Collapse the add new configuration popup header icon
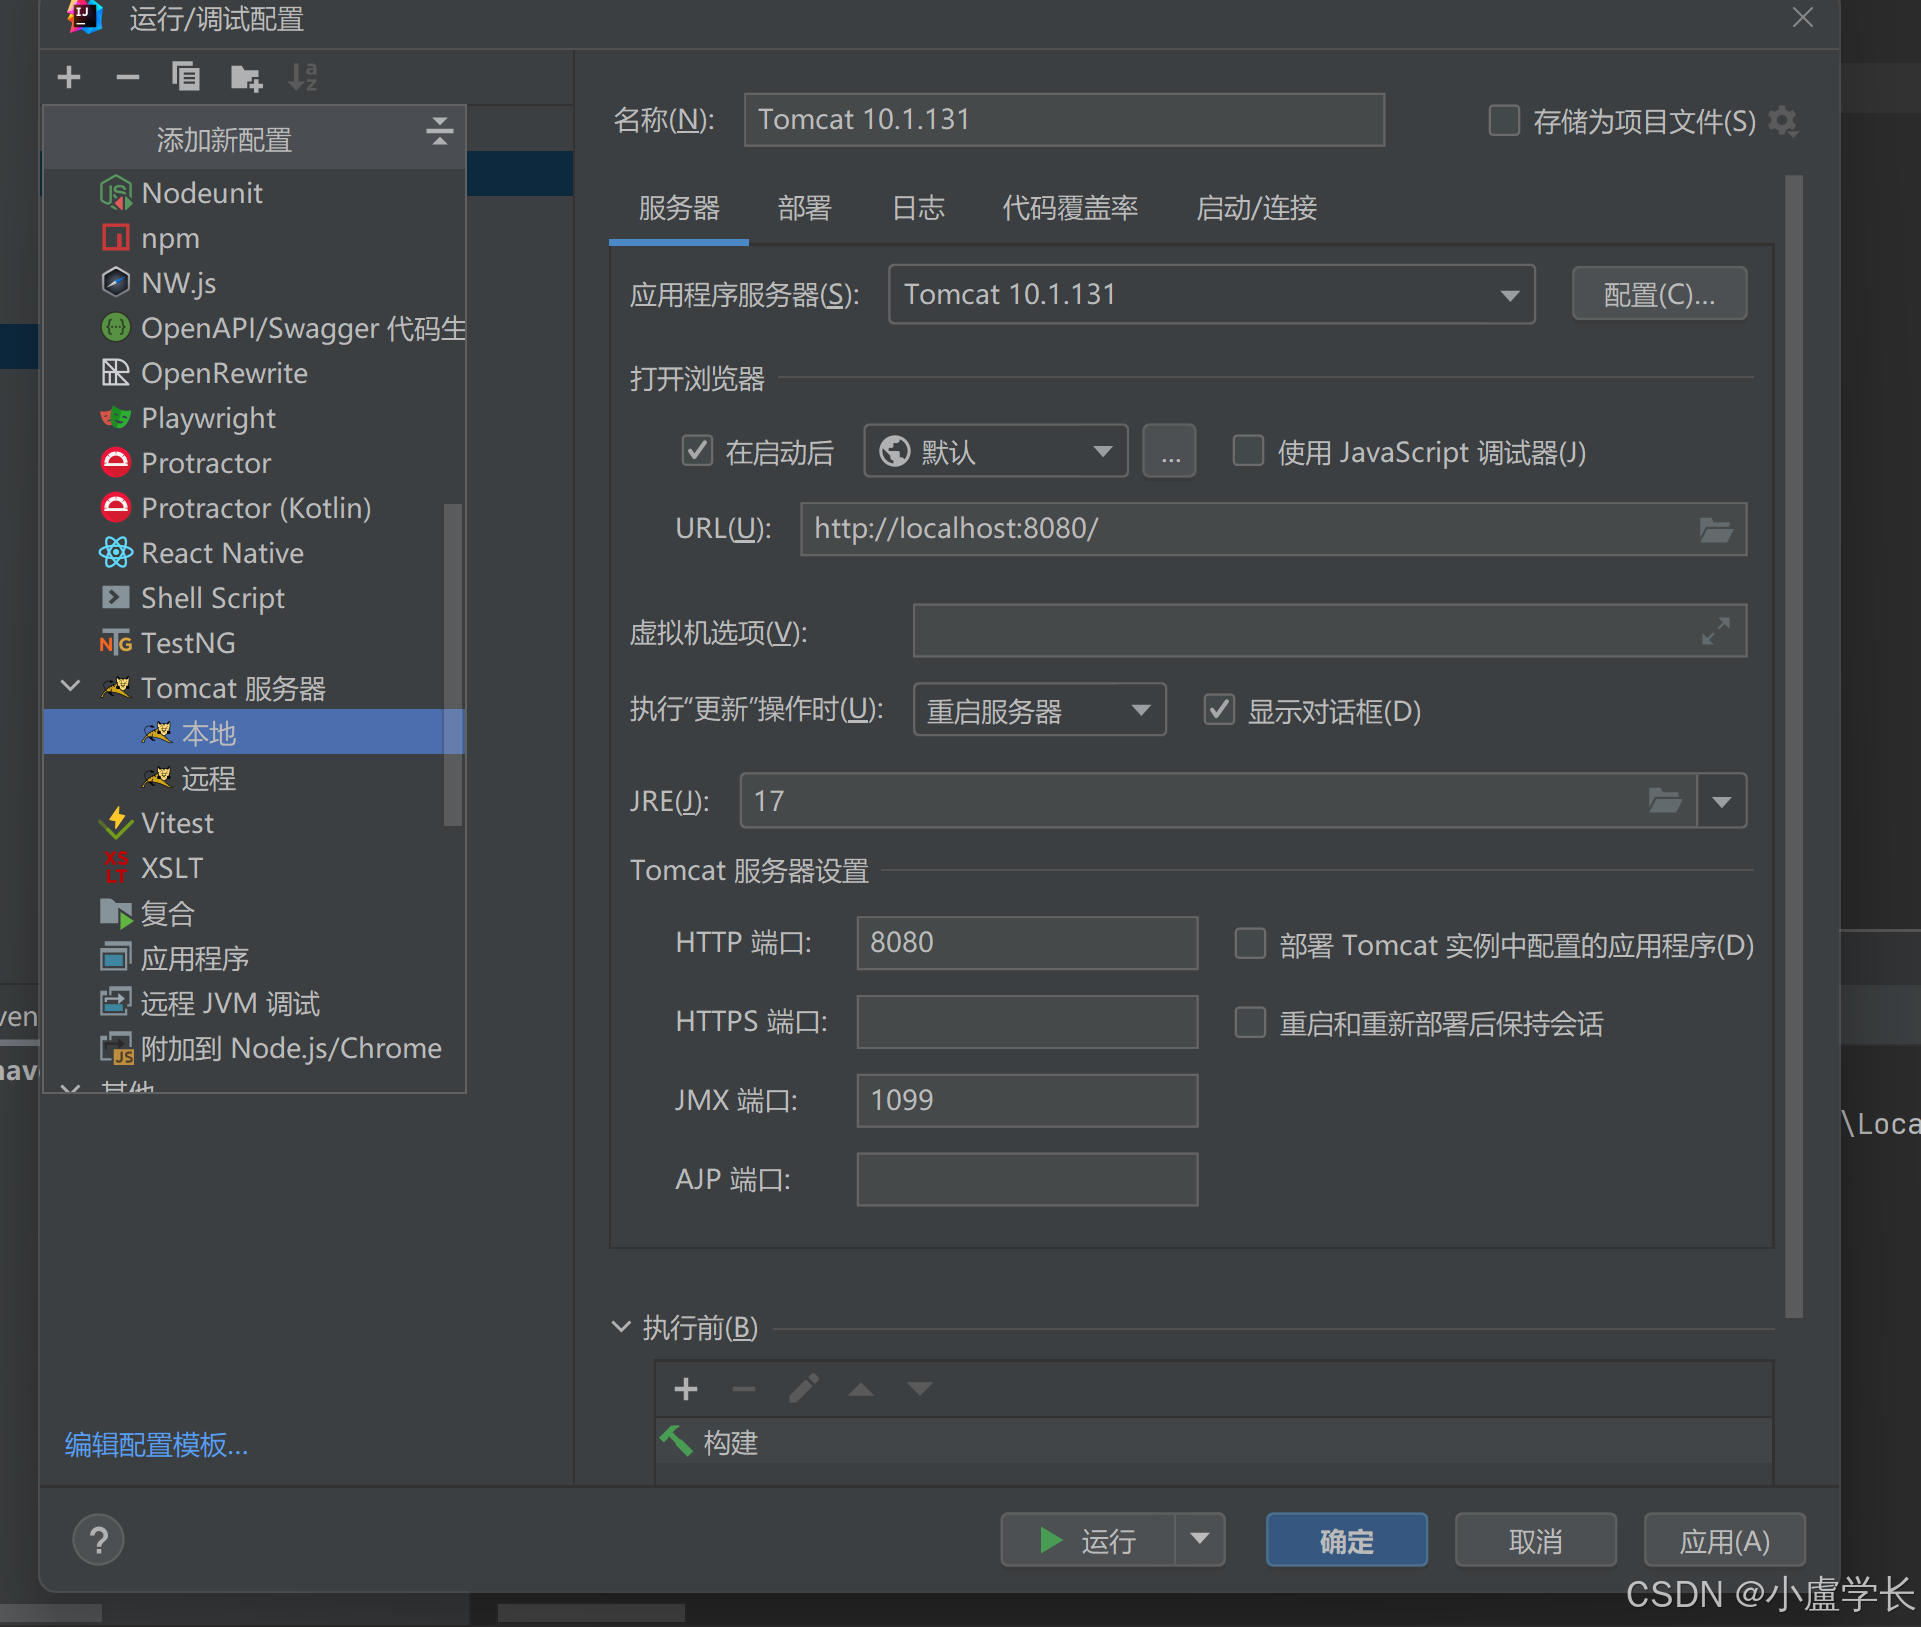This screenshot has height=1627, width=1921. point(439,131)
